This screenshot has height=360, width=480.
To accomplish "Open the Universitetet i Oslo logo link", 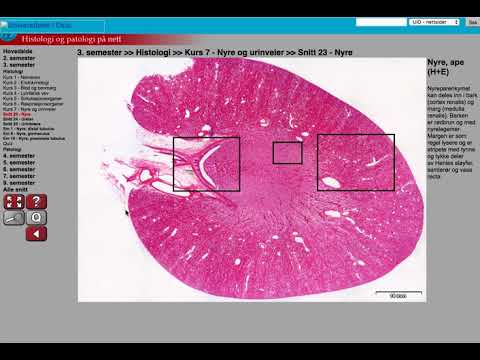I will [x=52, y=25].
